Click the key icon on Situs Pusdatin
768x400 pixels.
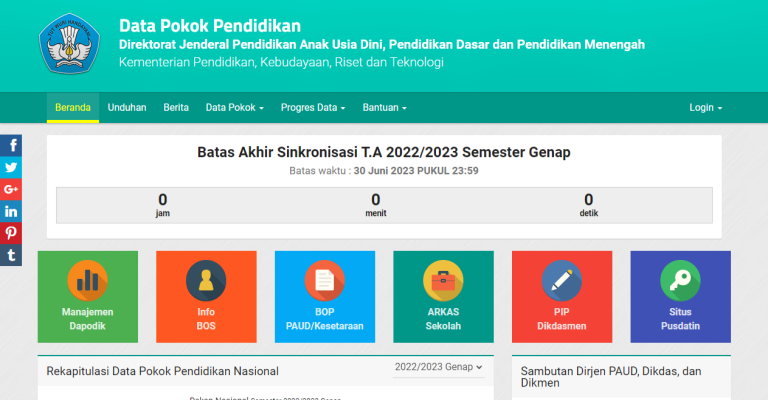point(680,281)
